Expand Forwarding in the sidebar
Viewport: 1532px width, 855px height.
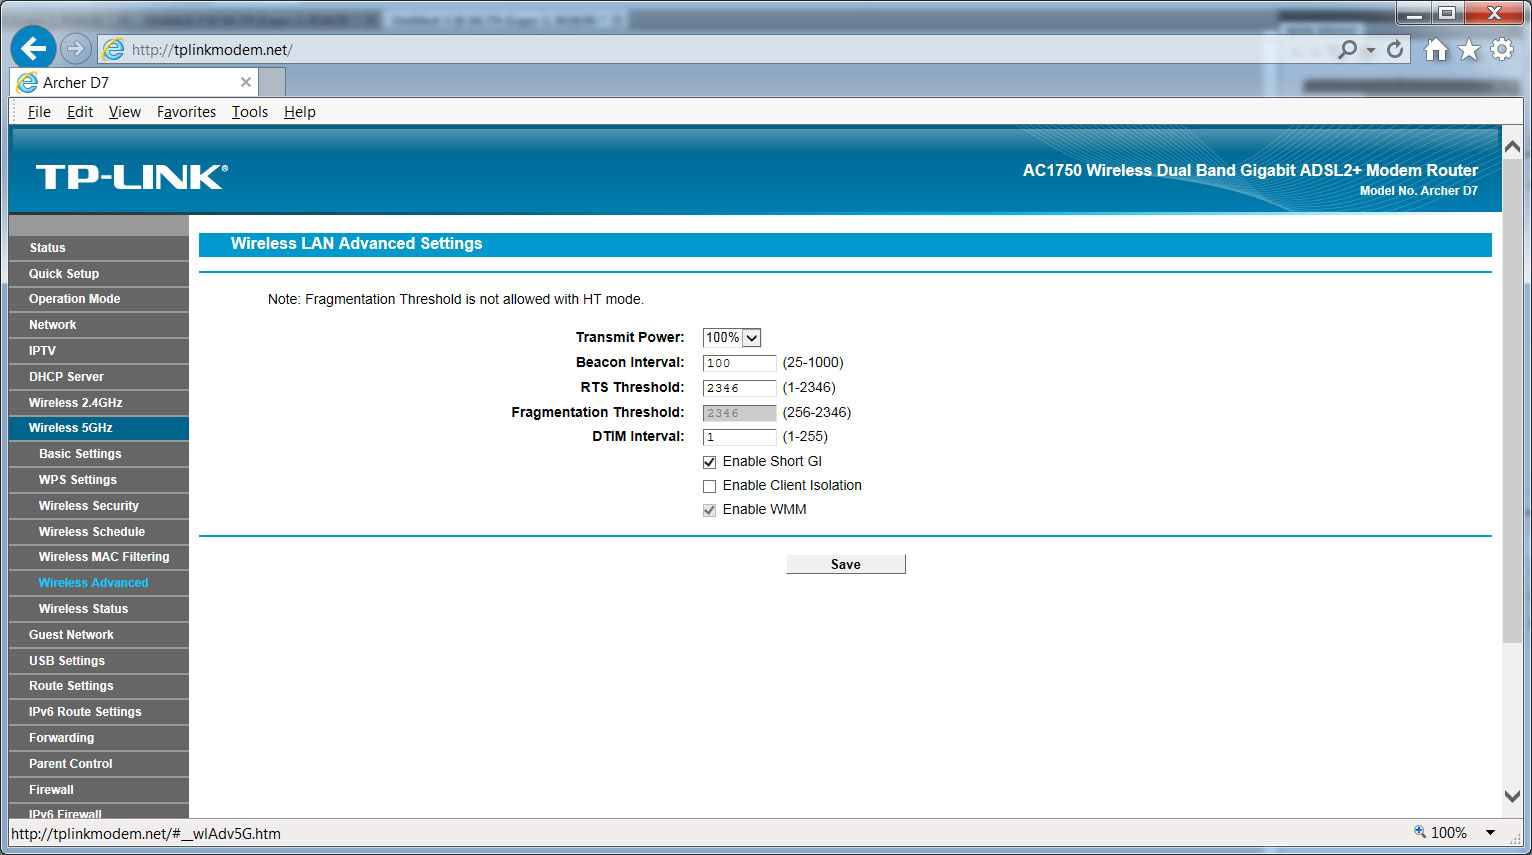(x=99, y=738)
